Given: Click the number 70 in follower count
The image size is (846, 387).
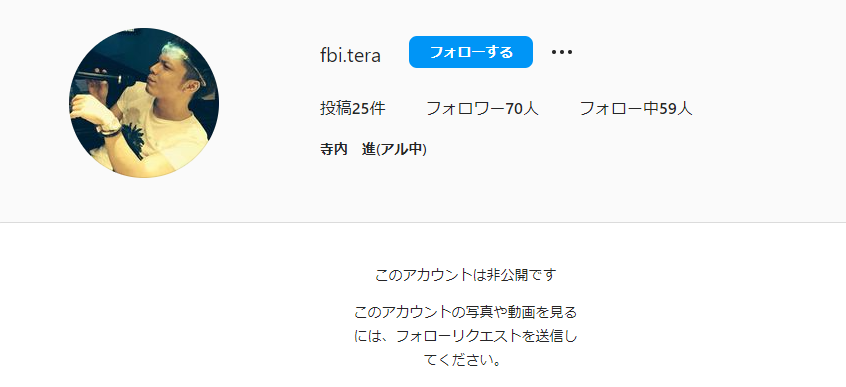Looking at the screenshot, I should click(514, 108).
